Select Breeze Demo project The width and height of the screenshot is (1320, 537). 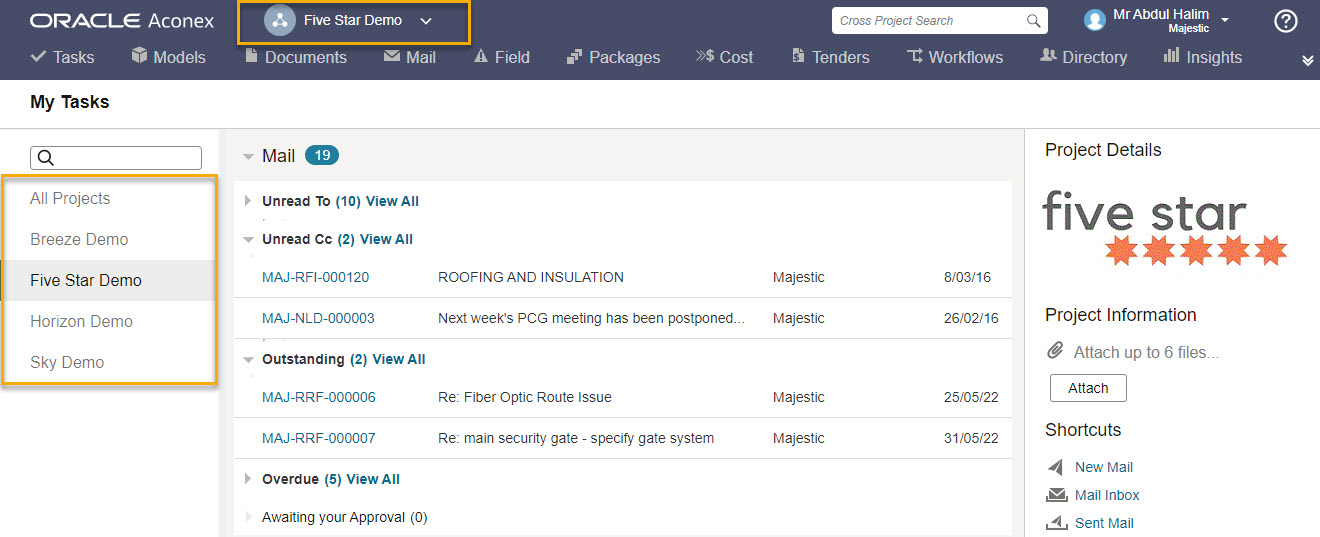(79, 239)
